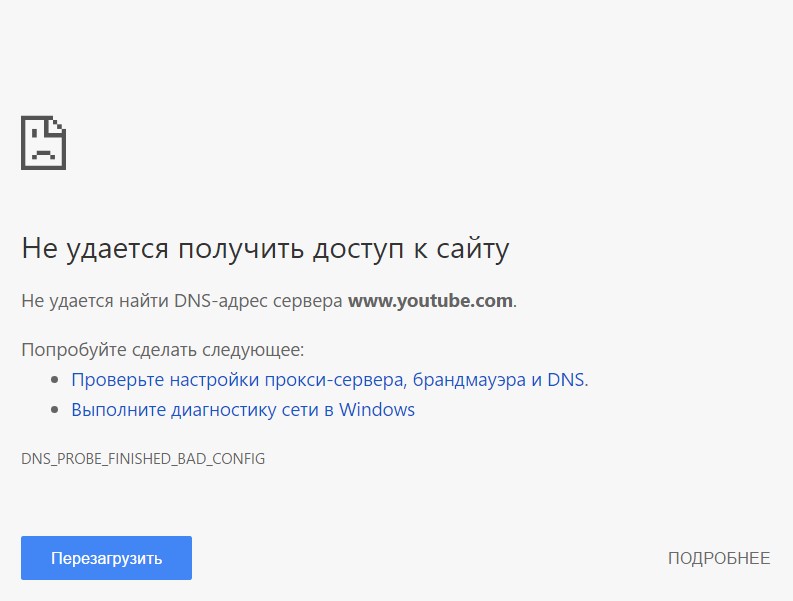The height and width of the screenshot is (601, 793).
Task: Click the frowning mouth on the page icon
Action: 43,154
